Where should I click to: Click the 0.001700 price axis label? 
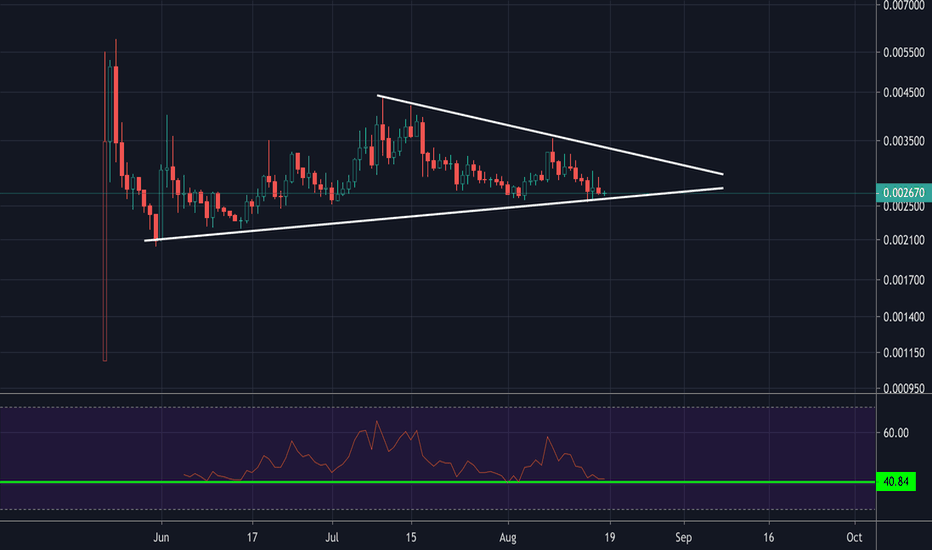[x=903, y=279]
